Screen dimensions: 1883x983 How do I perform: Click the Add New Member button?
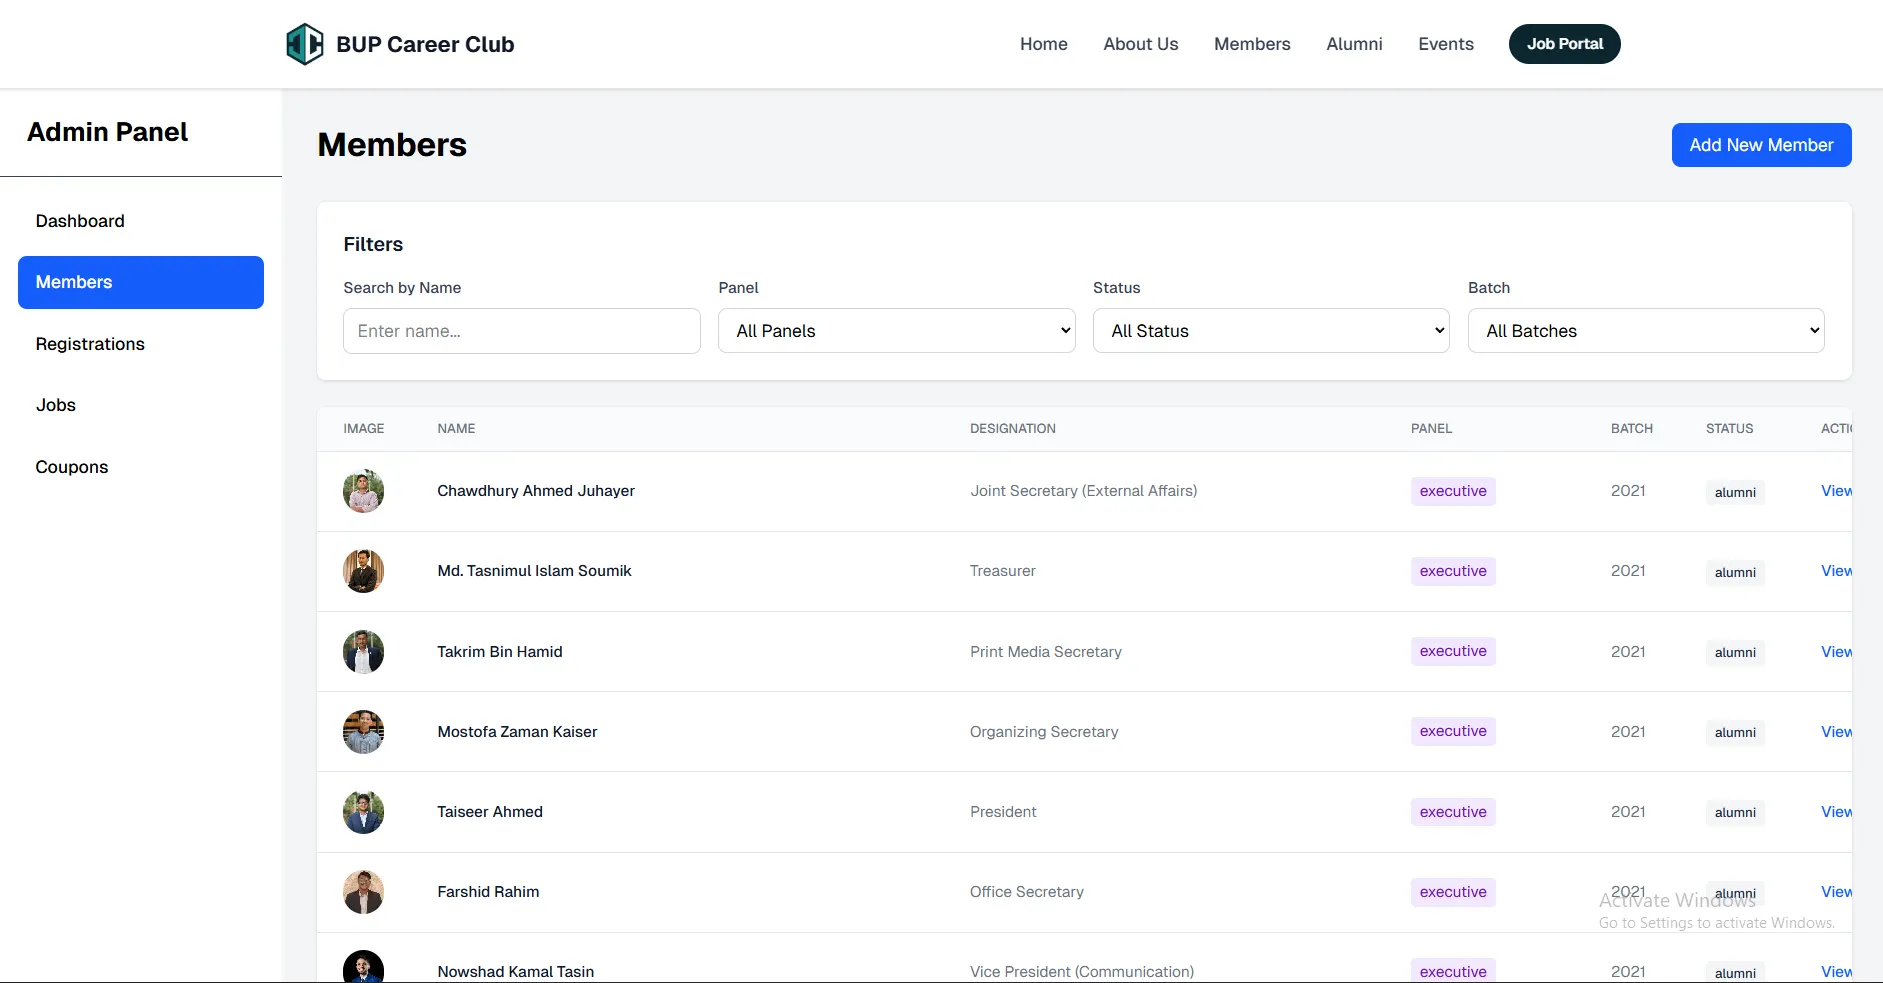(x=1761, y=145)
